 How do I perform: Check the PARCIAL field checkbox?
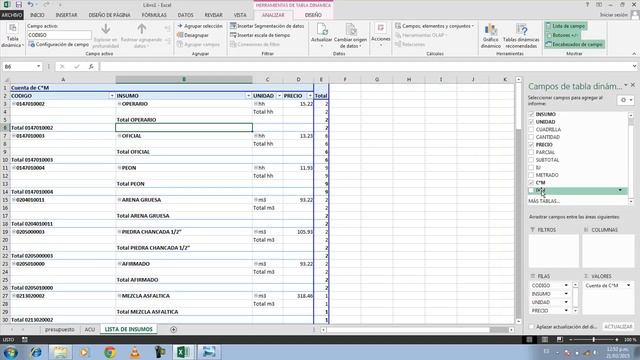coord(531,152)
